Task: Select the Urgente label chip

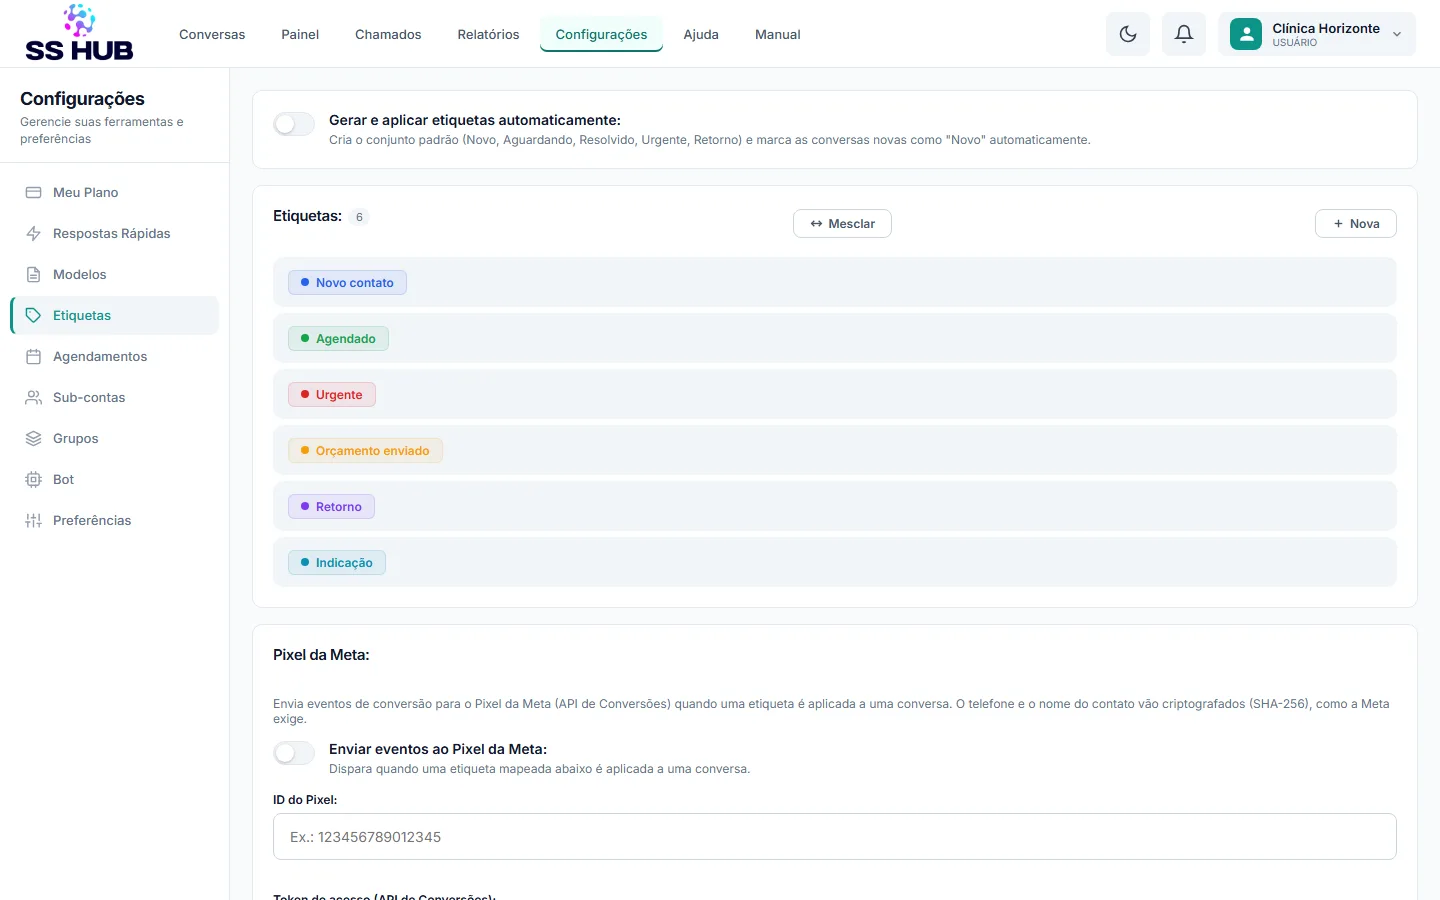Action: coord(332,395)
